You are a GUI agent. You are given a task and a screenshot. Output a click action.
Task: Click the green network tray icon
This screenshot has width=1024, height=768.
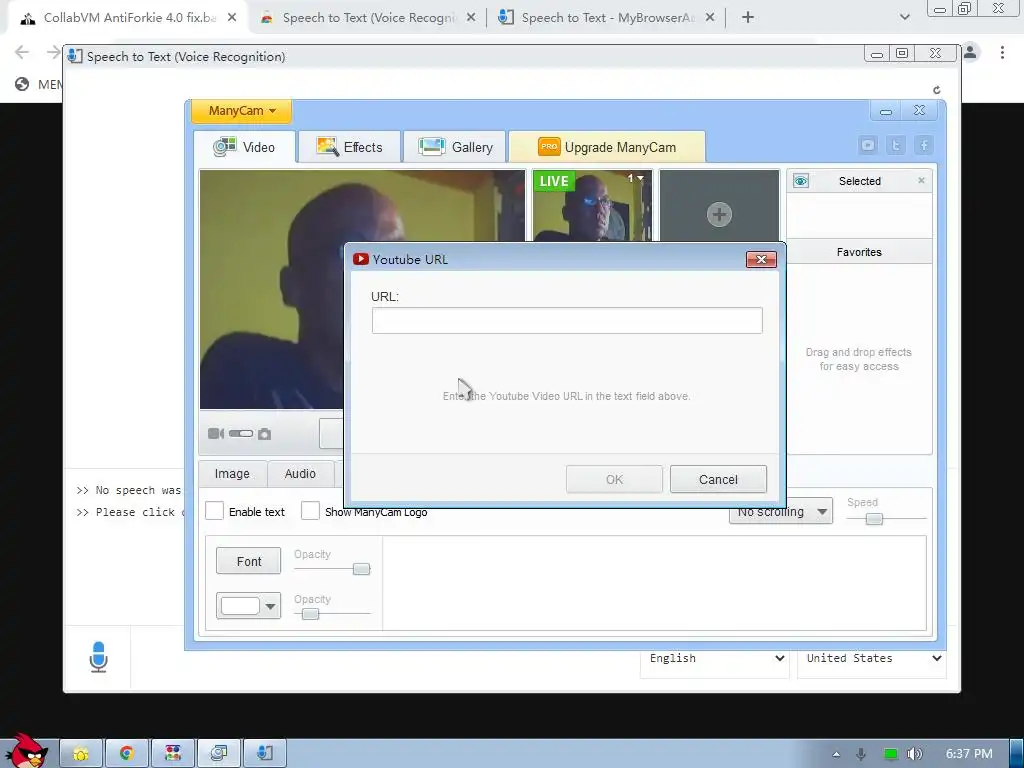coord(890,754)
